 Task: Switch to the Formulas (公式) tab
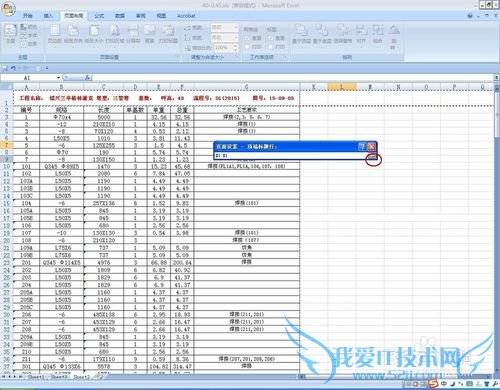tap(99, 16)
